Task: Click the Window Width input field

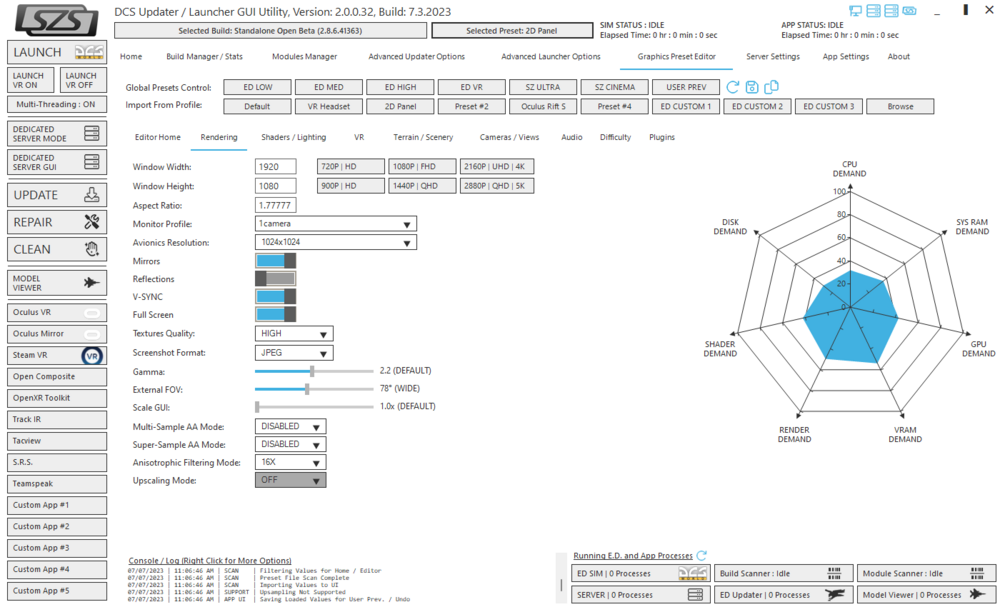Action: (x=276, y=167)
